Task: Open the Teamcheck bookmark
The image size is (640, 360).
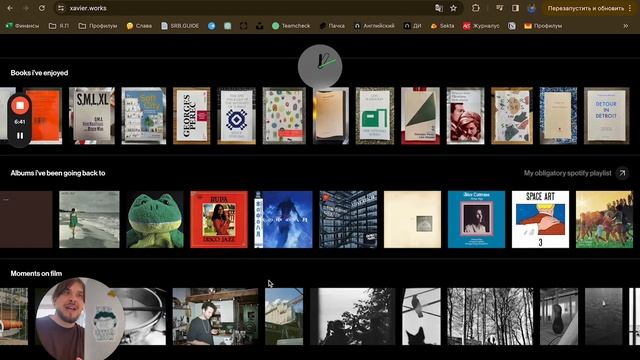Action: (291, 26)
